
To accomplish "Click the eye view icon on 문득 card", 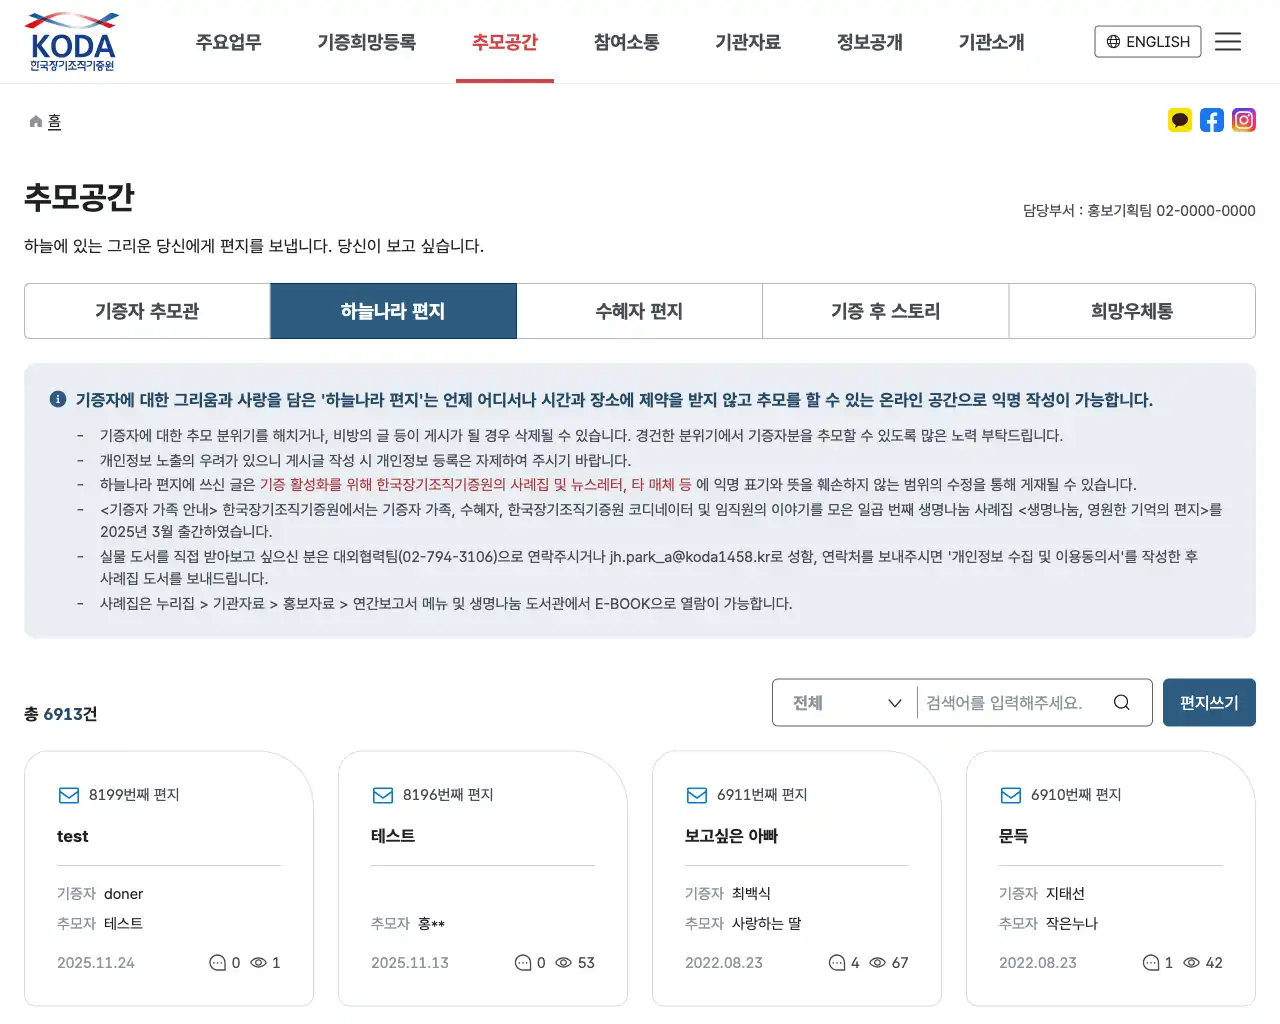I will coord(1191,963).
